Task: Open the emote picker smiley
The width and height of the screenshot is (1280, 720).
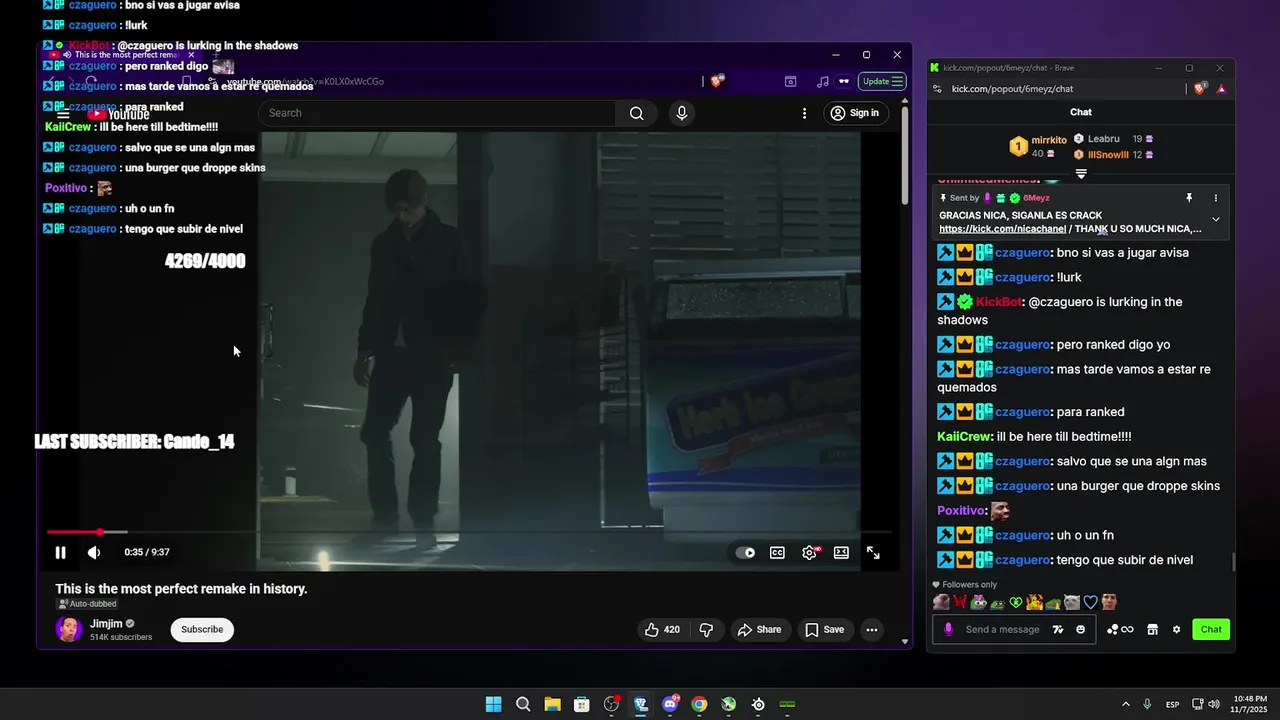Action: [x=1081, y=629]
